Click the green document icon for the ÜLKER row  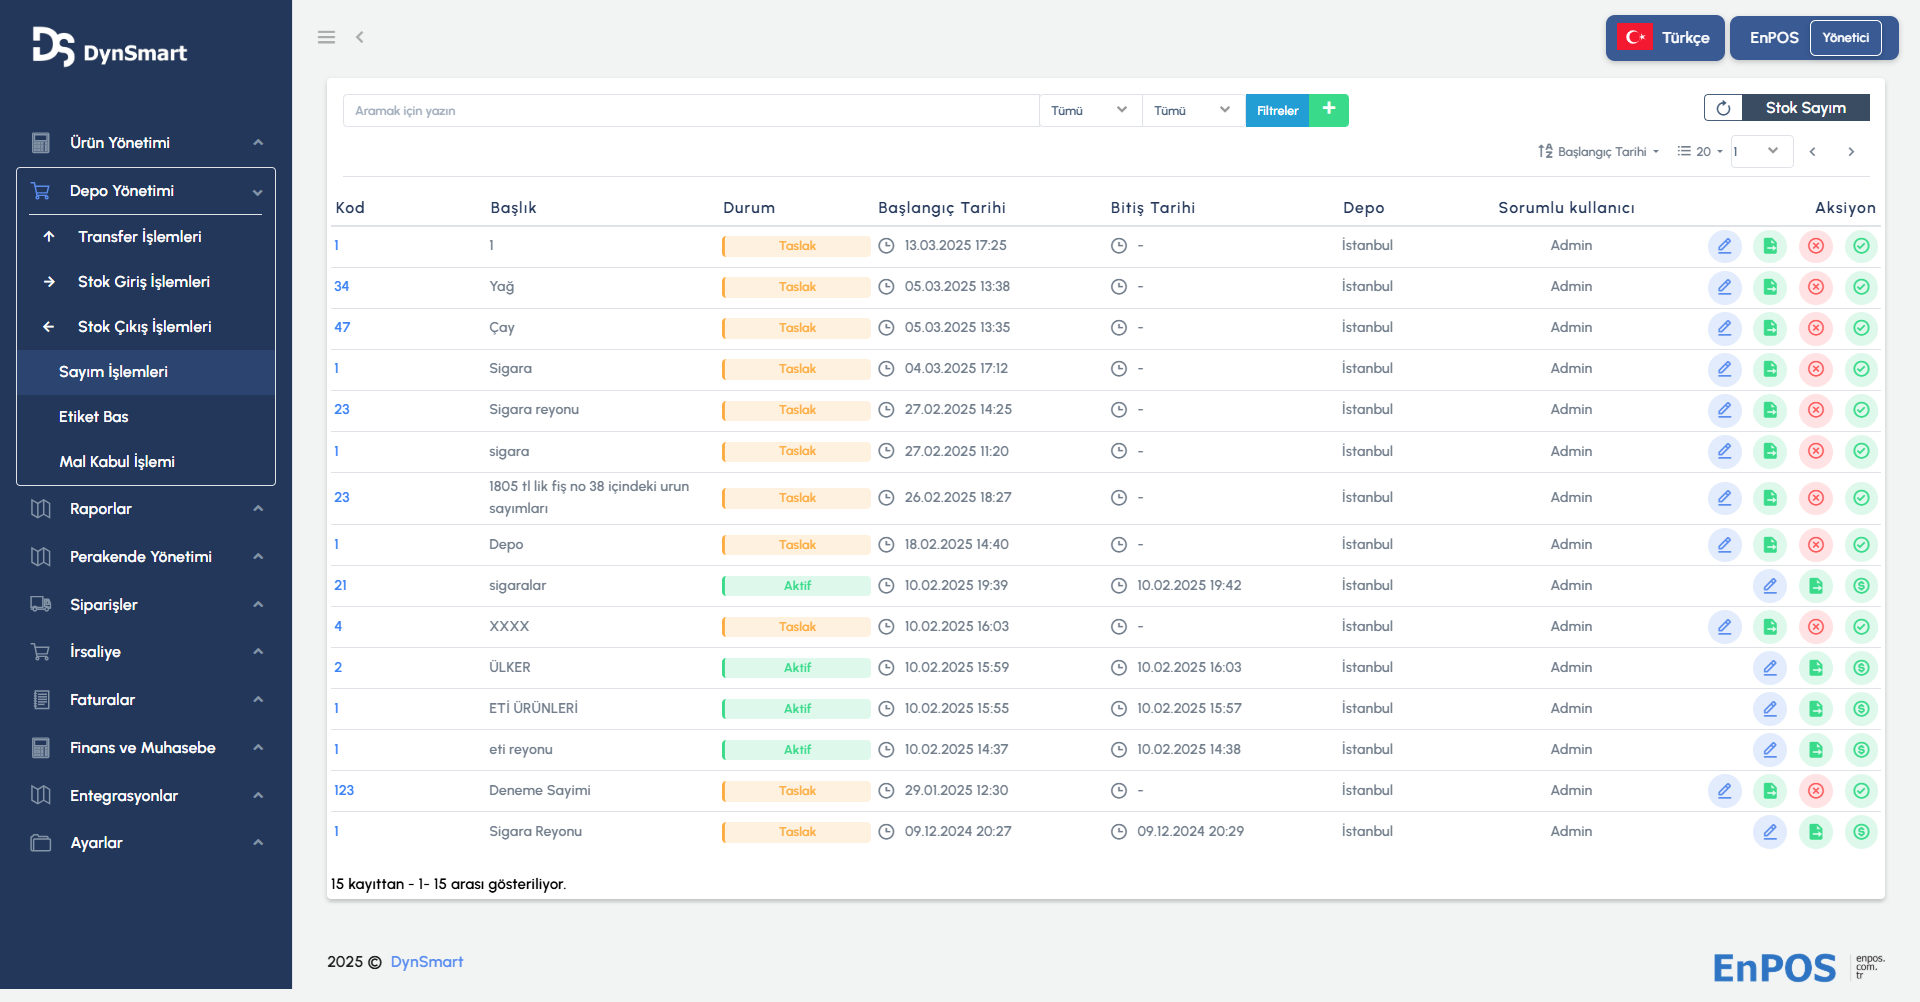point(1815,668)
